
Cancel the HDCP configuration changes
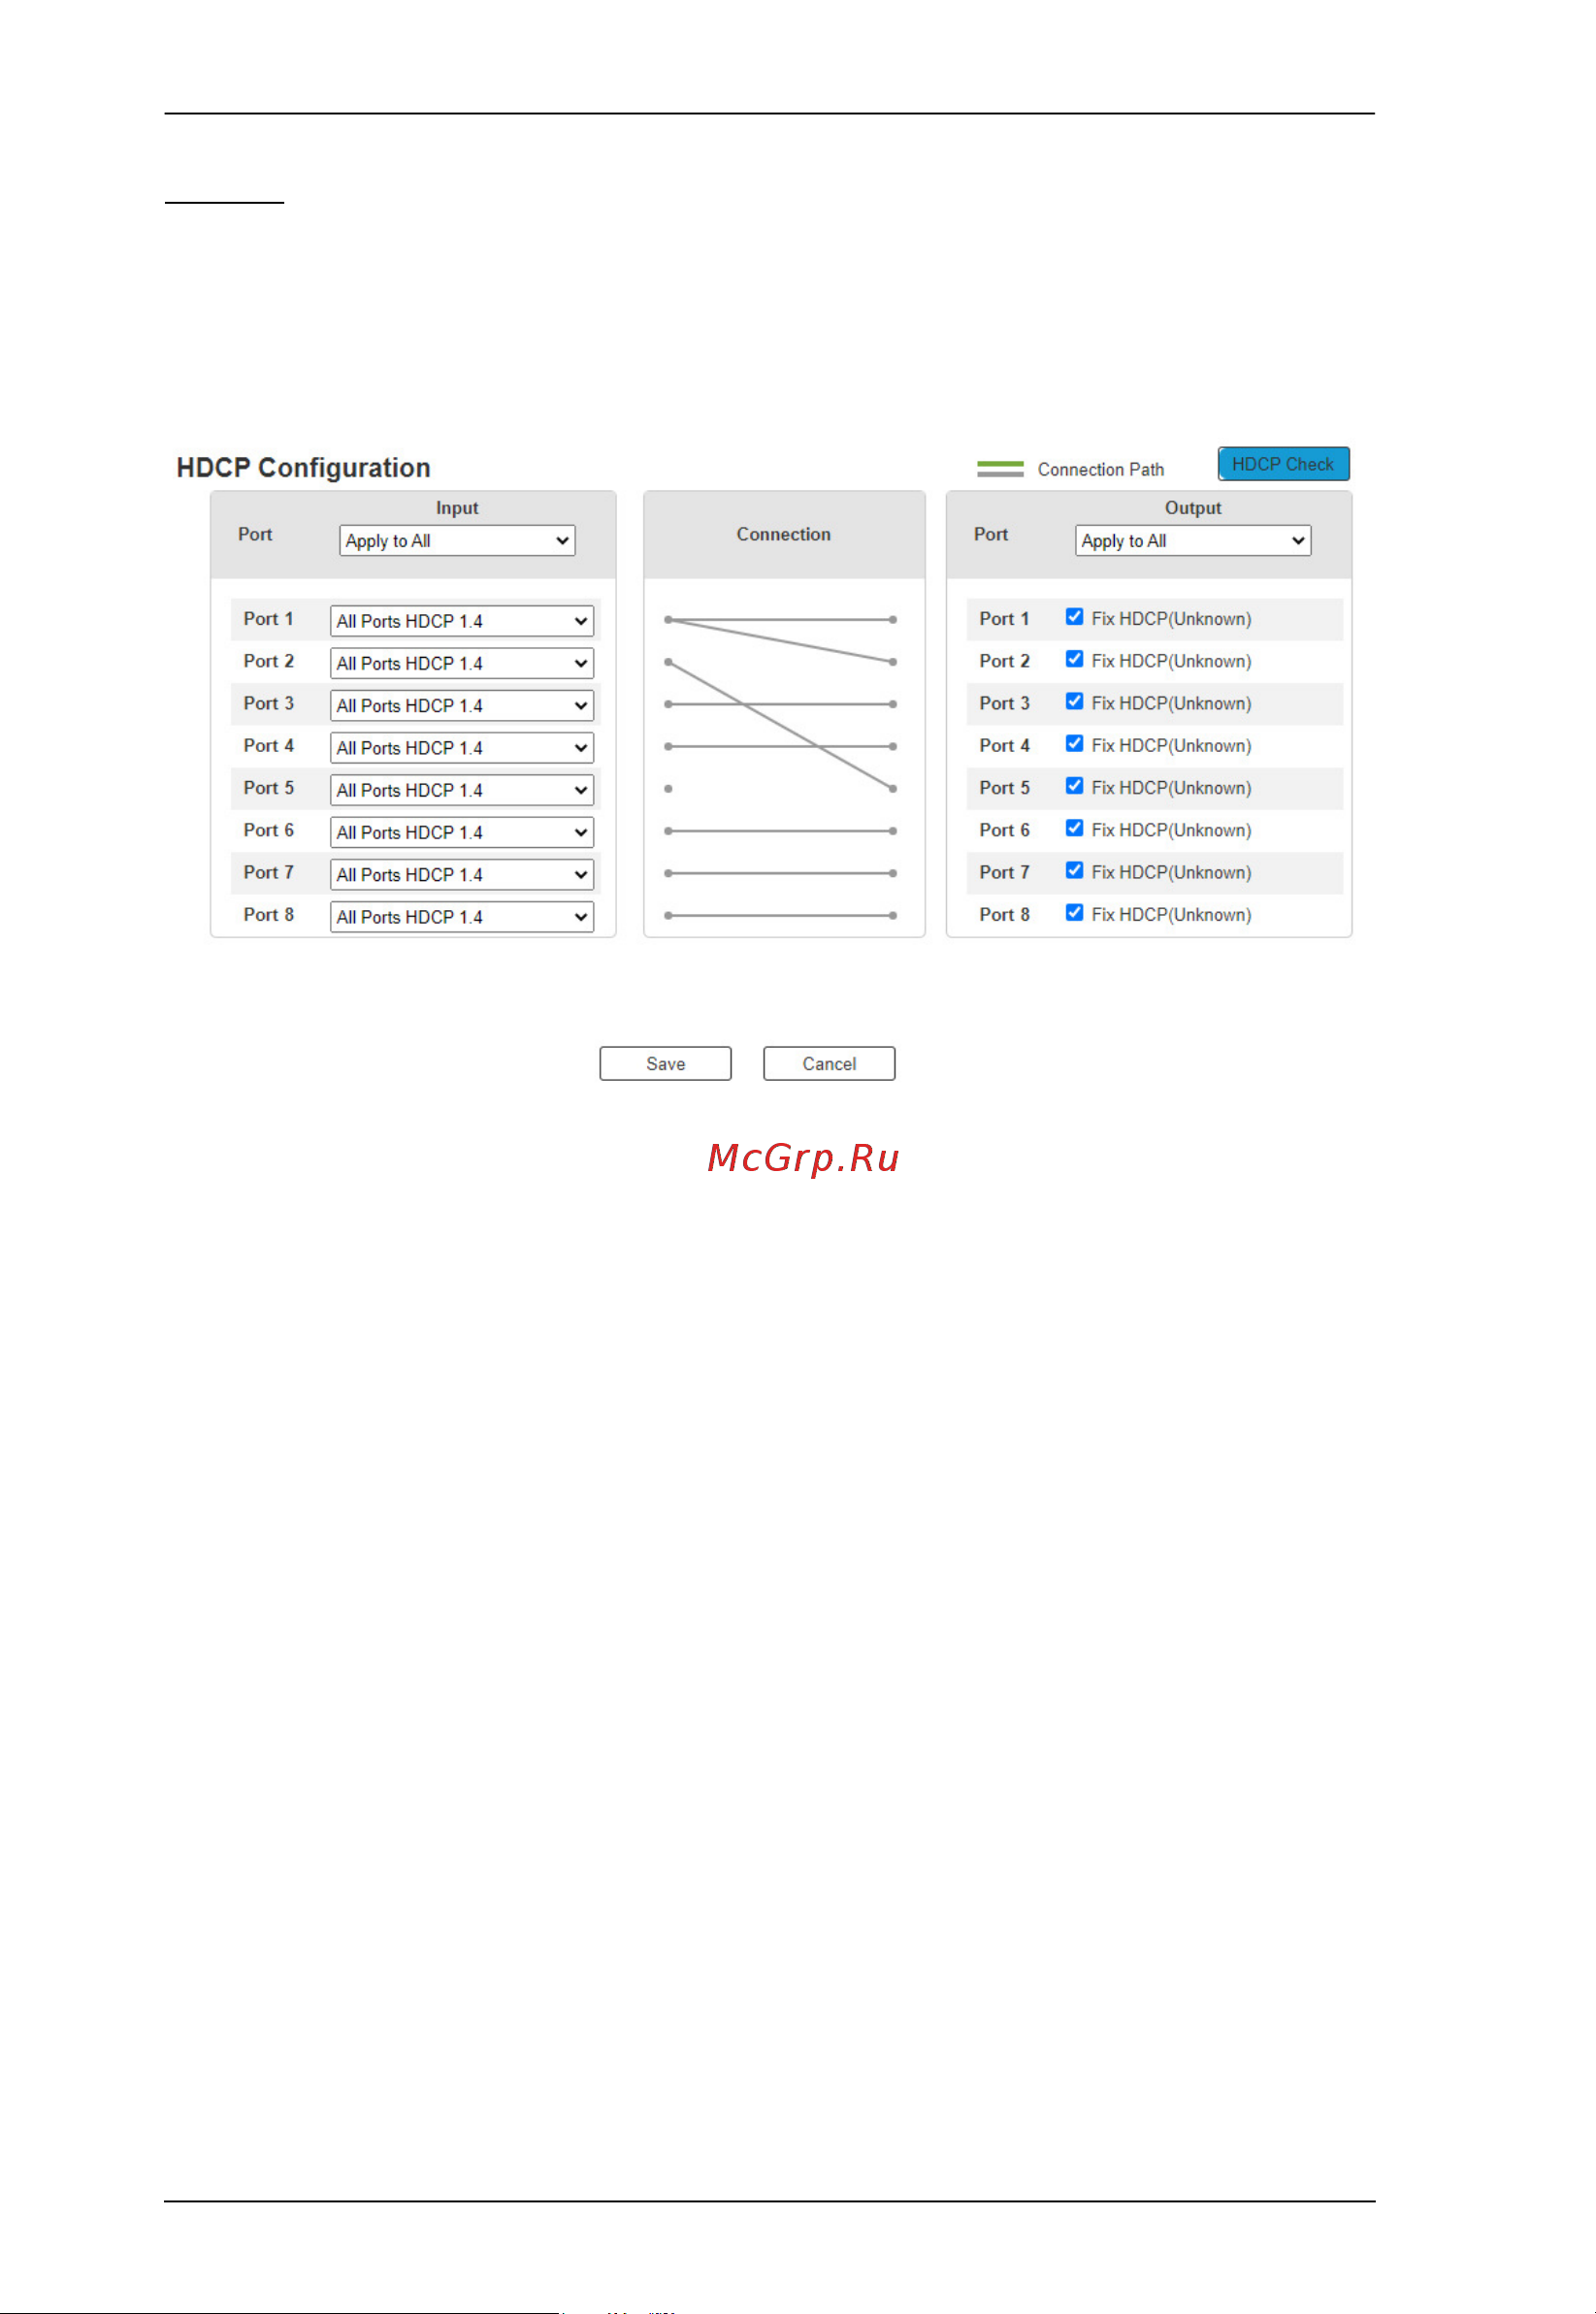(x=829, y=1064)
